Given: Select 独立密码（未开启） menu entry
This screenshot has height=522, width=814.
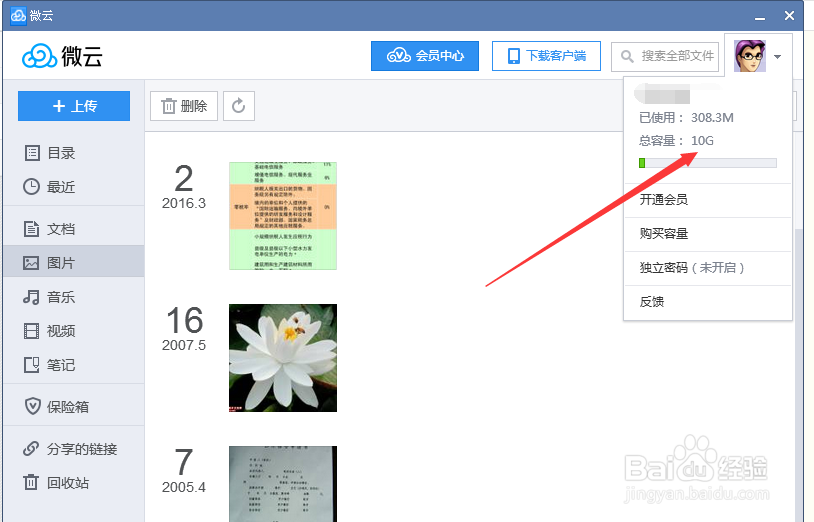Looking at the screenshot, I should tap(708, 268).
